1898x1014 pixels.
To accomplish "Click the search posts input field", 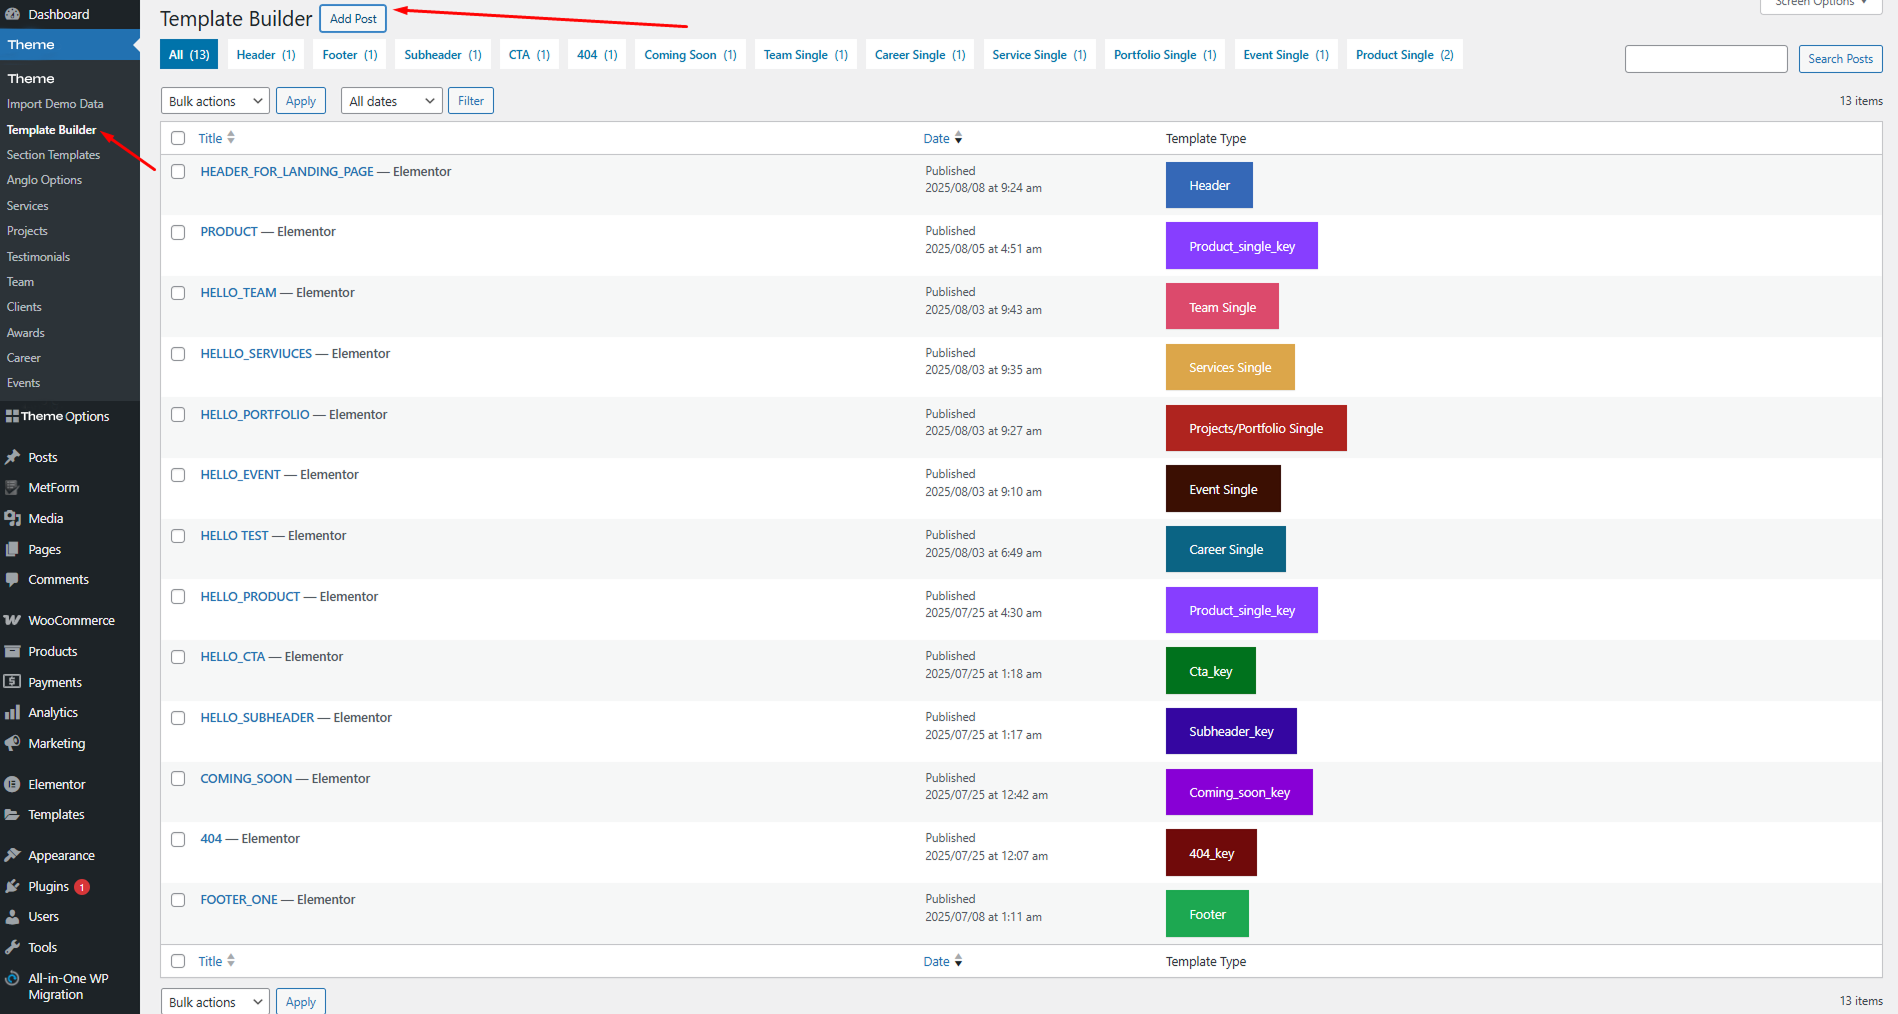I will (x=1705, y=59).
